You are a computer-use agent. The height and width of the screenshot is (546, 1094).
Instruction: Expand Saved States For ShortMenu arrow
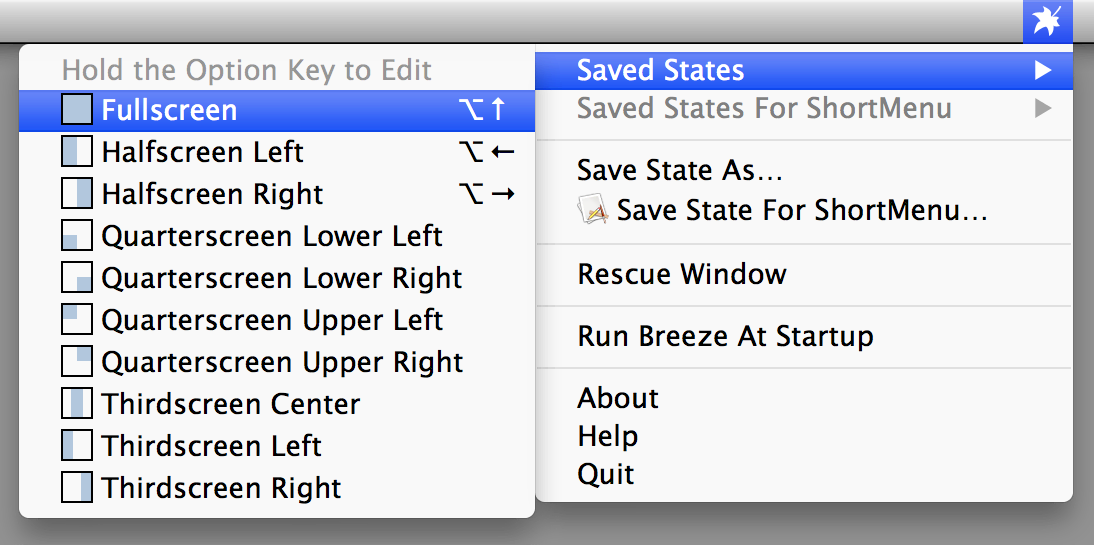1043,108
